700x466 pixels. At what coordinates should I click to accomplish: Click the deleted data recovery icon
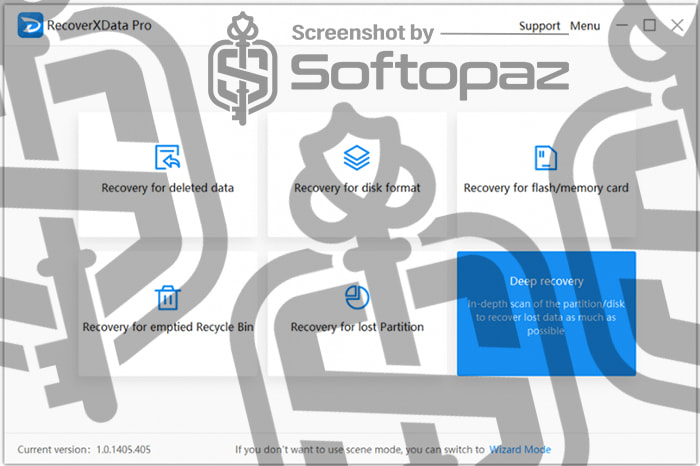click(167, 157)
